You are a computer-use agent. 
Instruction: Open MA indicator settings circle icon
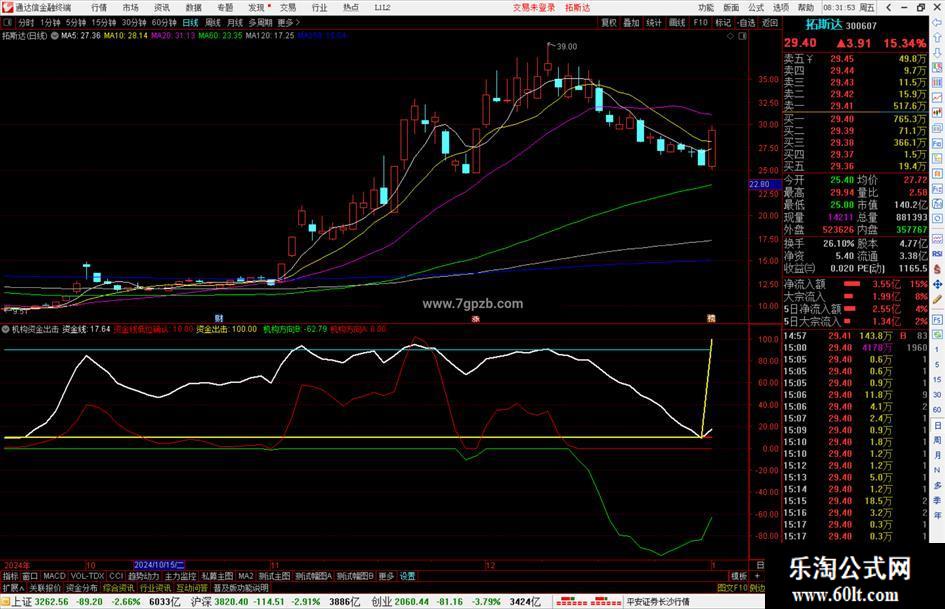[55, 36]
